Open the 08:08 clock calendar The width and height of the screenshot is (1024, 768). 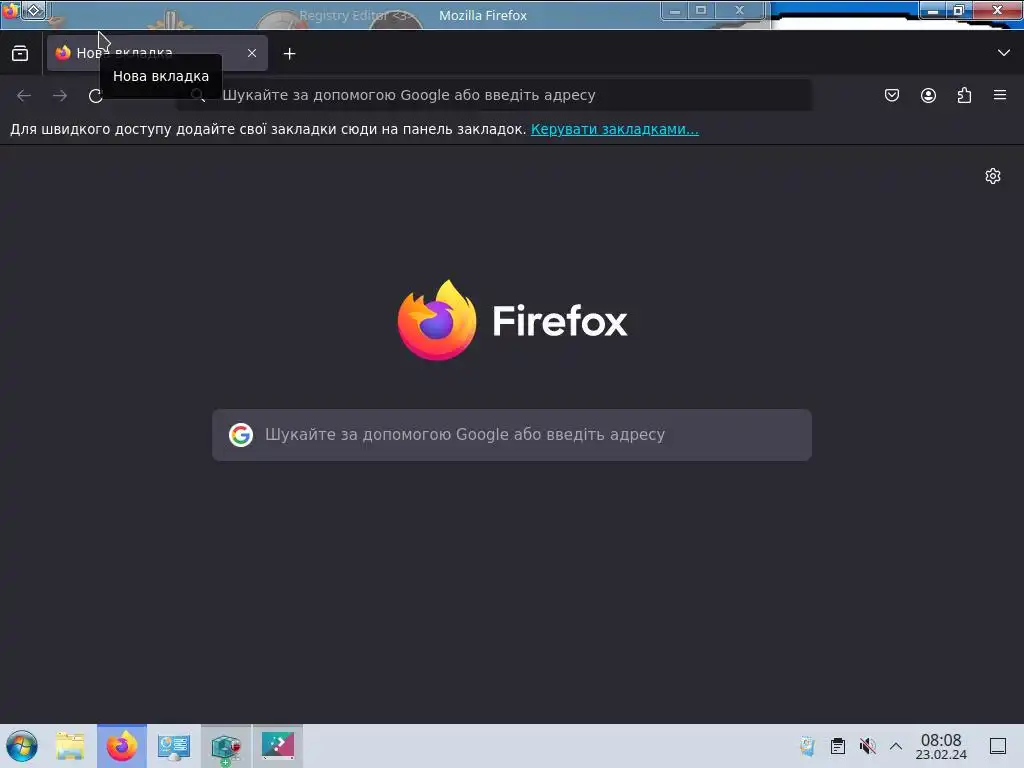pos(941,746)
